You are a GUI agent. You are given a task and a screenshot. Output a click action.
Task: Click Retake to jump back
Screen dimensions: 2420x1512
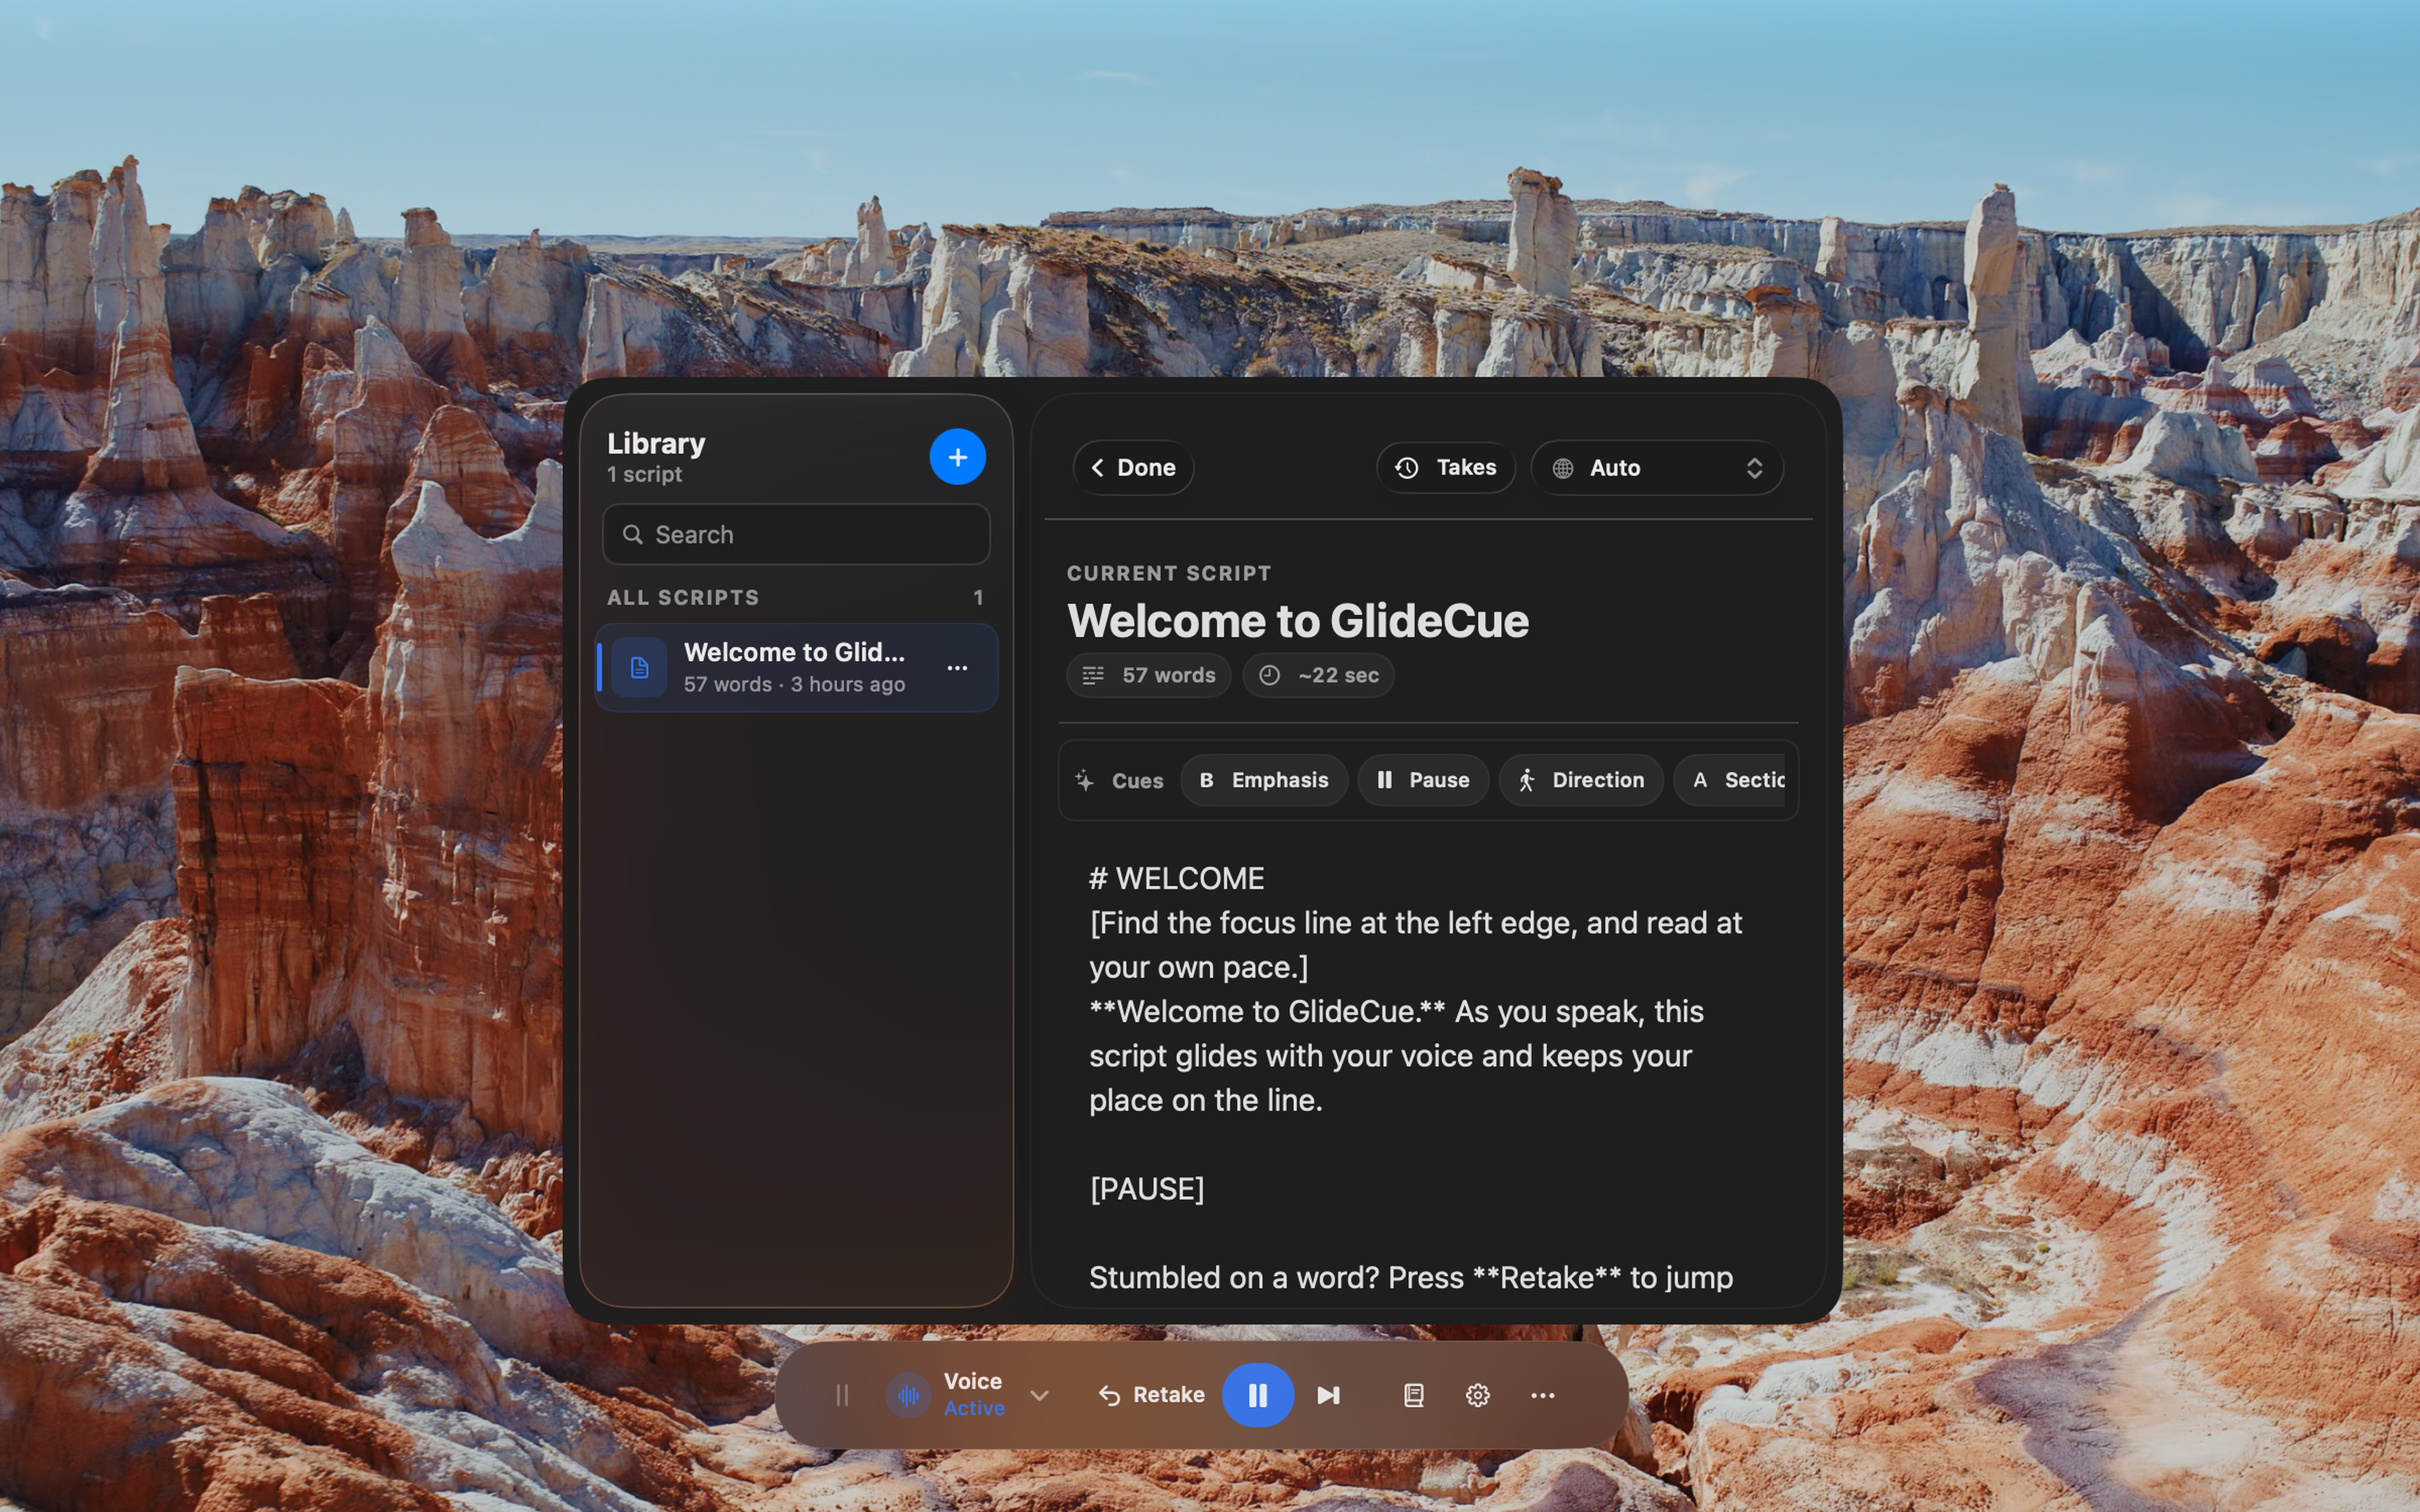tap(1151, 1395)
